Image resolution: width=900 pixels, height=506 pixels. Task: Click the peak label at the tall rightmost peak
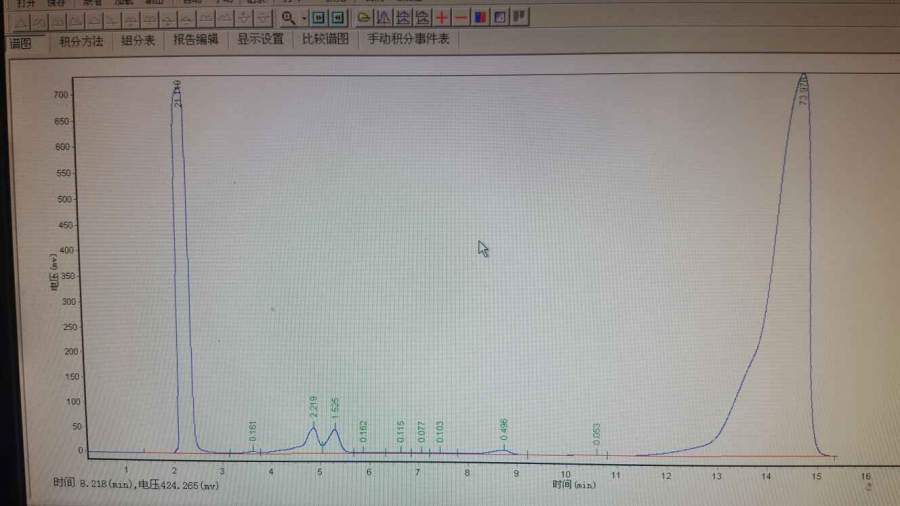pyautogui.click(x=804, y=91)
